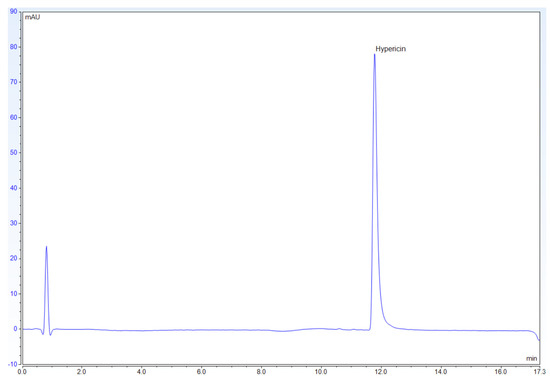Click the baseline dip near 8.7 minutes
550x381 pixels.
point(283,331)
